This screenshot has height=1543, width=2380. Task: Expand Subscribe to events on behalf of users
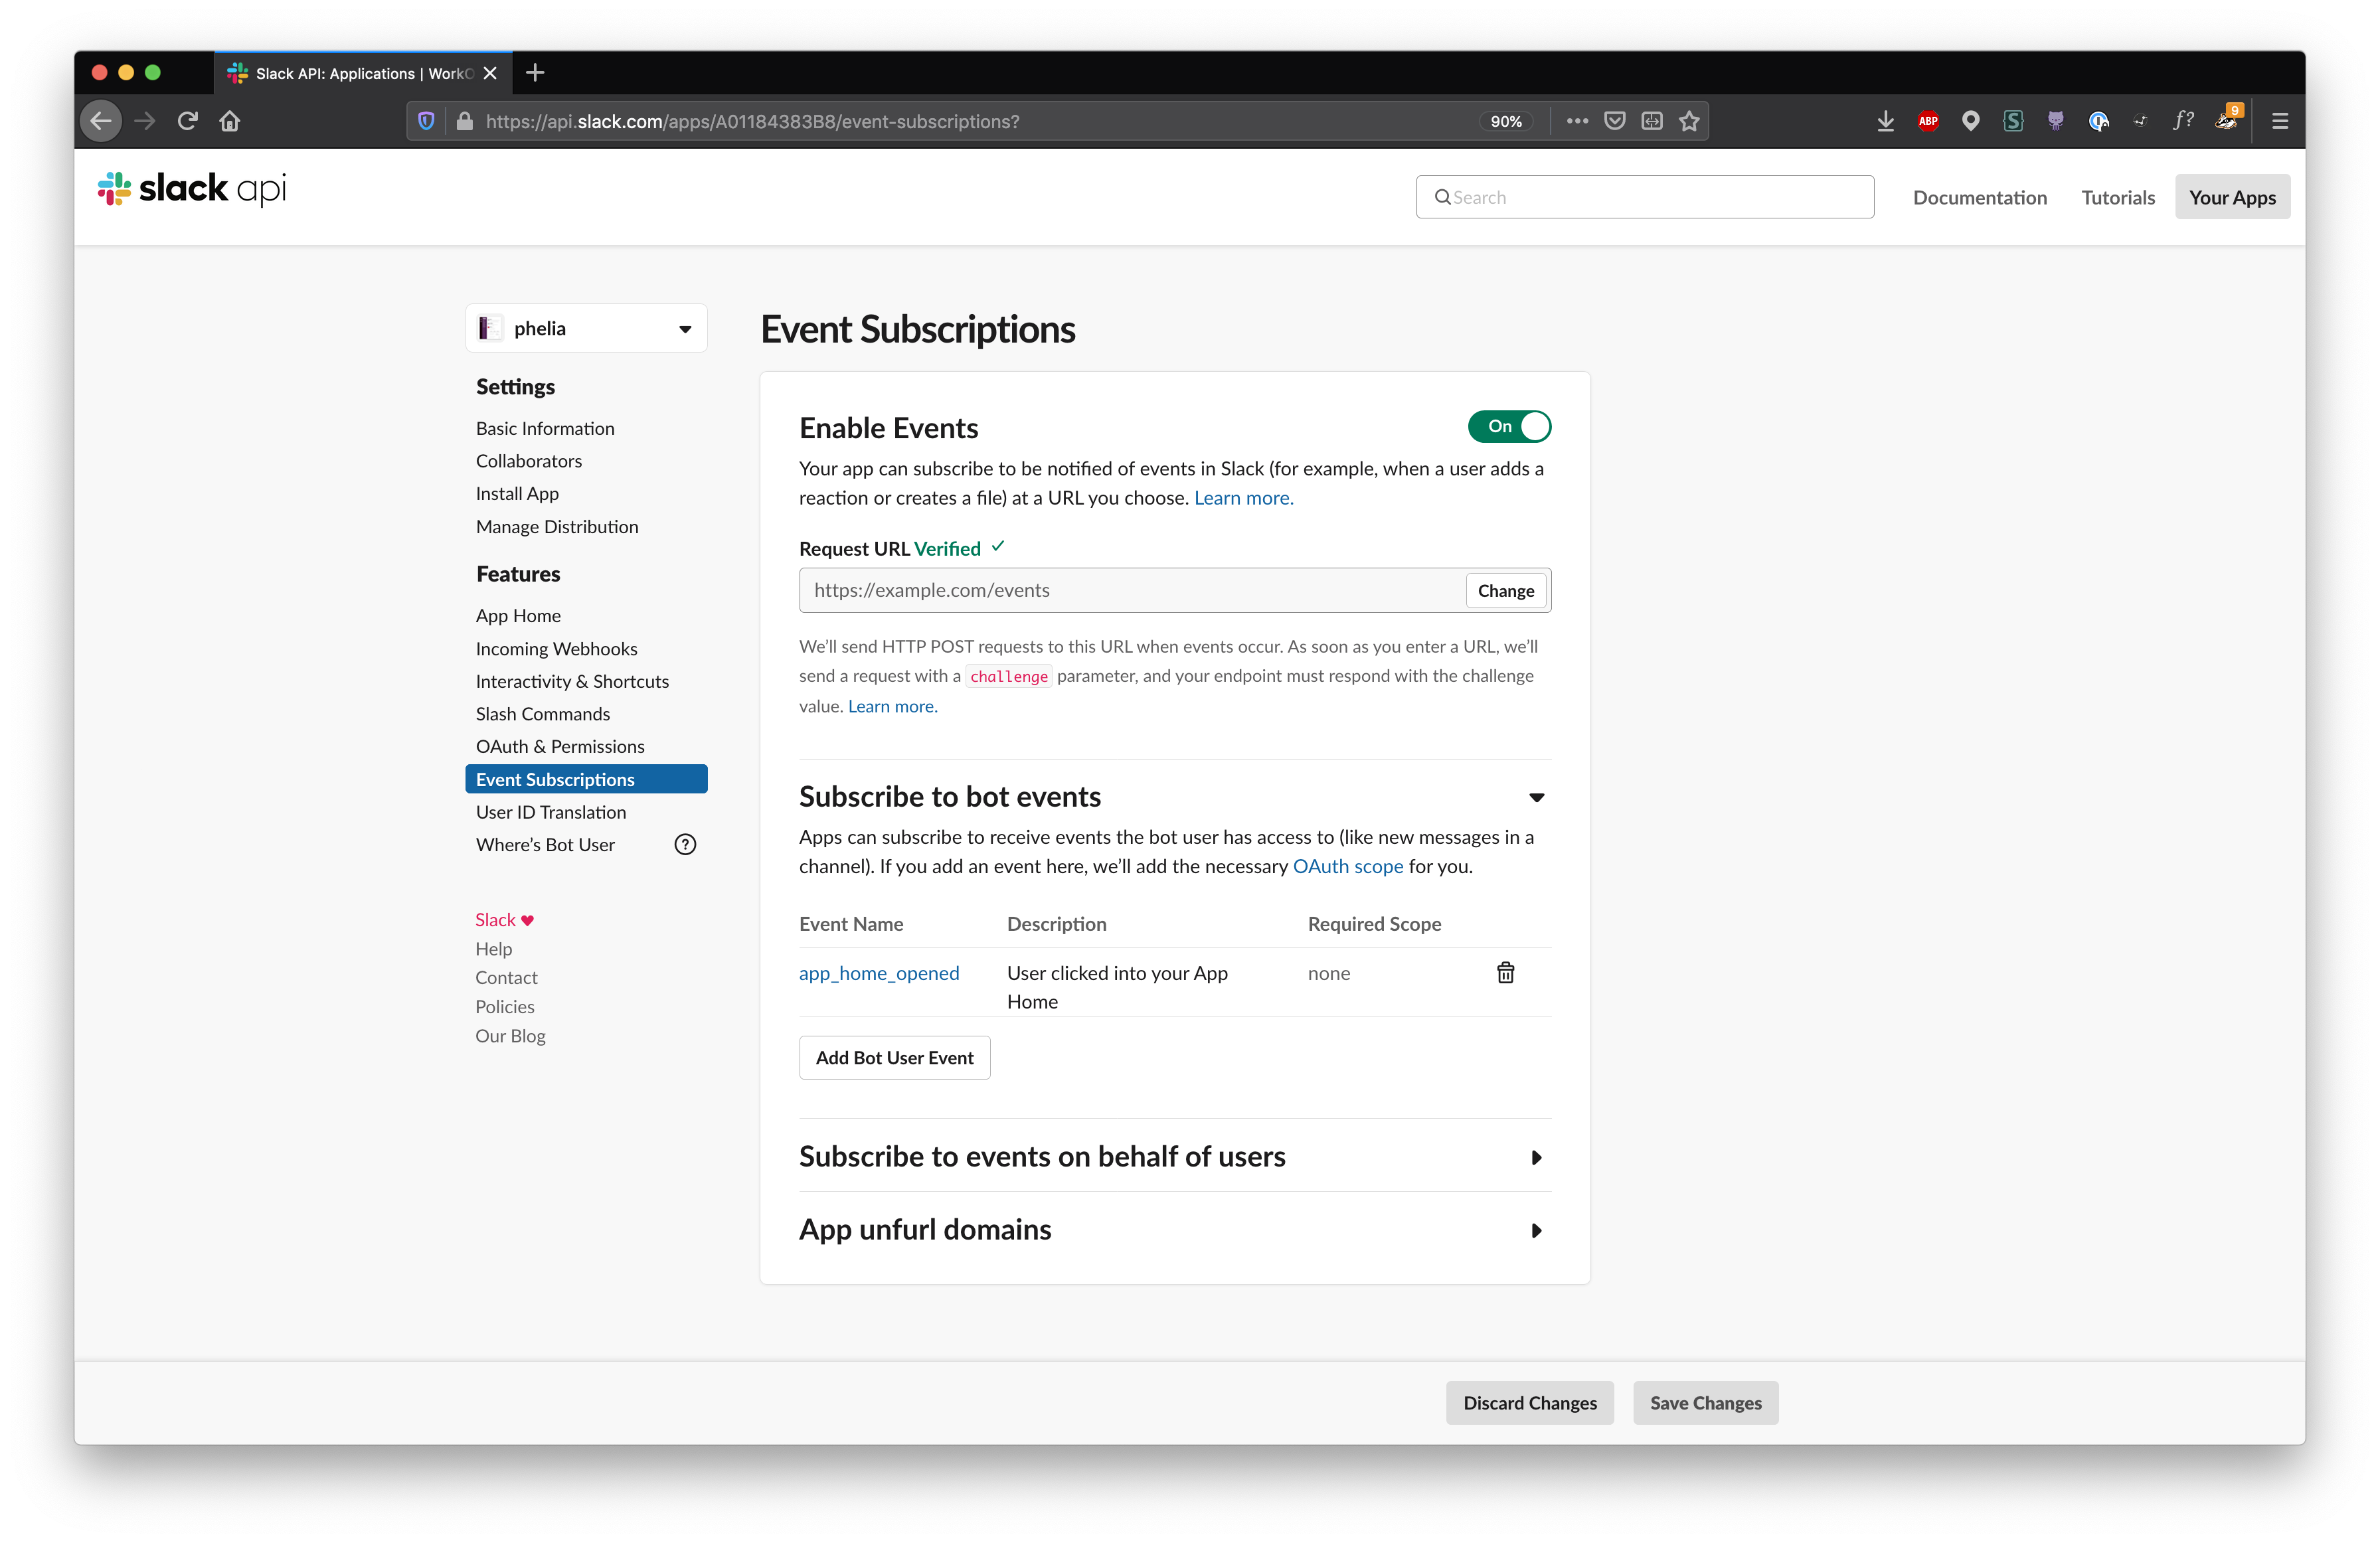(1536, 1157)
